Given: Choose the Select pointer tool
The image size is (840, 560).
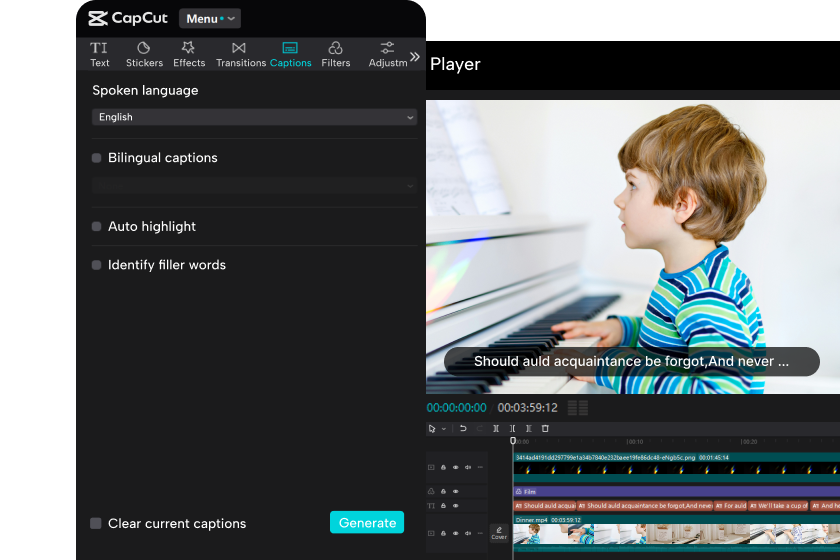Looking at the screenshot, I should coord(432,429).
